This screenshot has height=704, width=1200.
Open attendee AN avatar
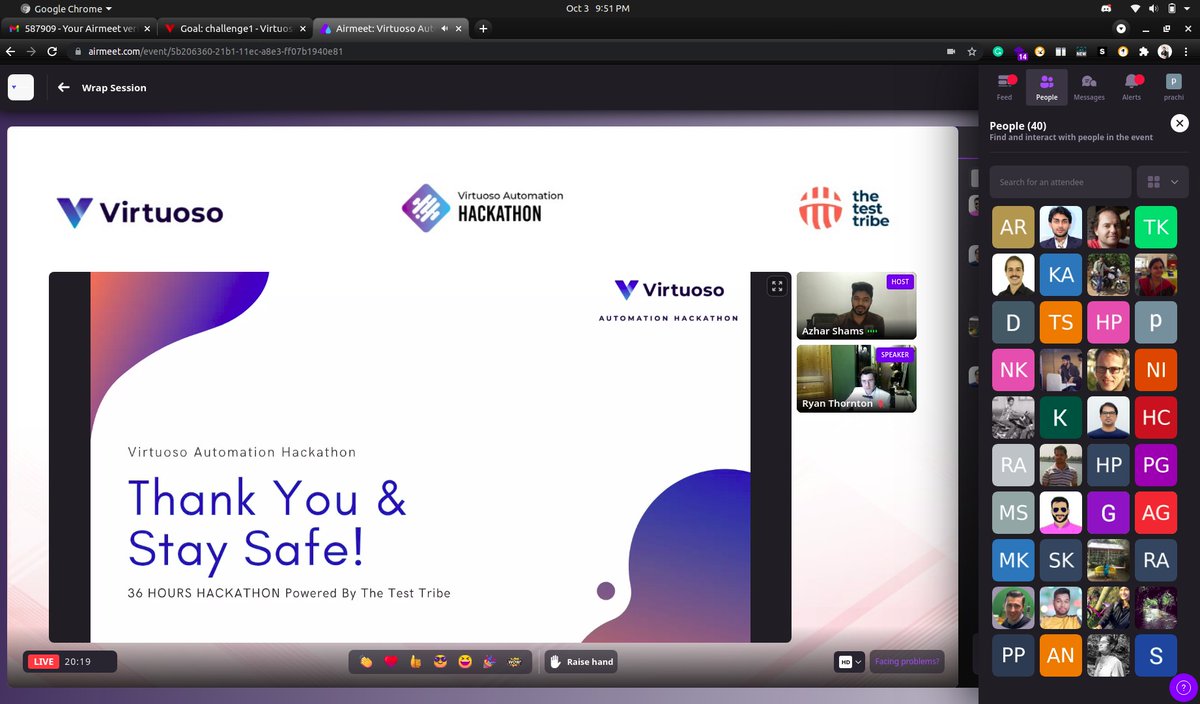pos(1061,656)
